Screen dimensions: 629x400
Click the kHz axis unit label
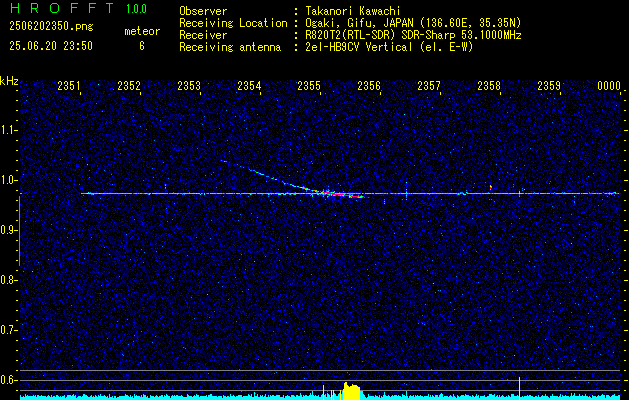coord(9,81)
